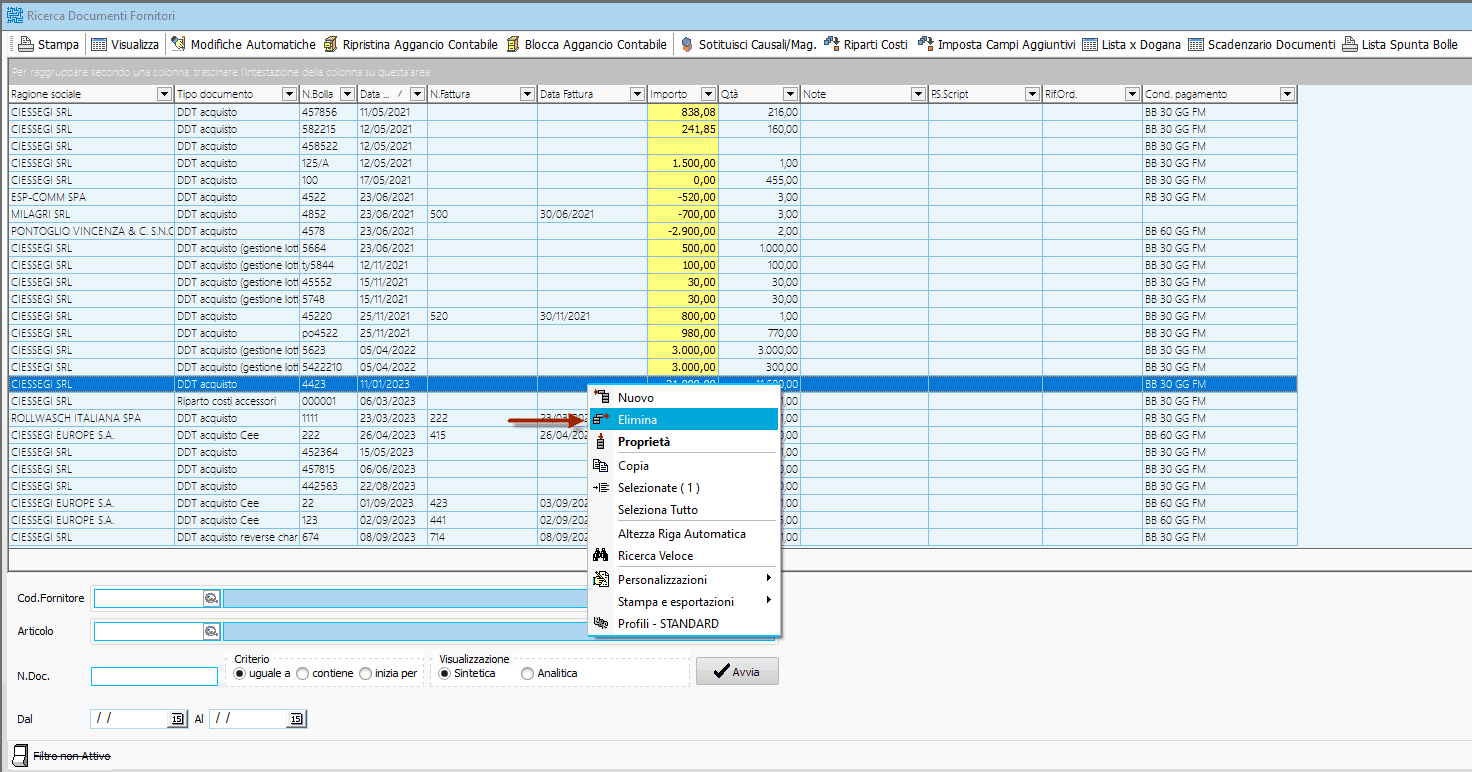Click Sostituisci Causali/Mag. icon

point(687,44)
